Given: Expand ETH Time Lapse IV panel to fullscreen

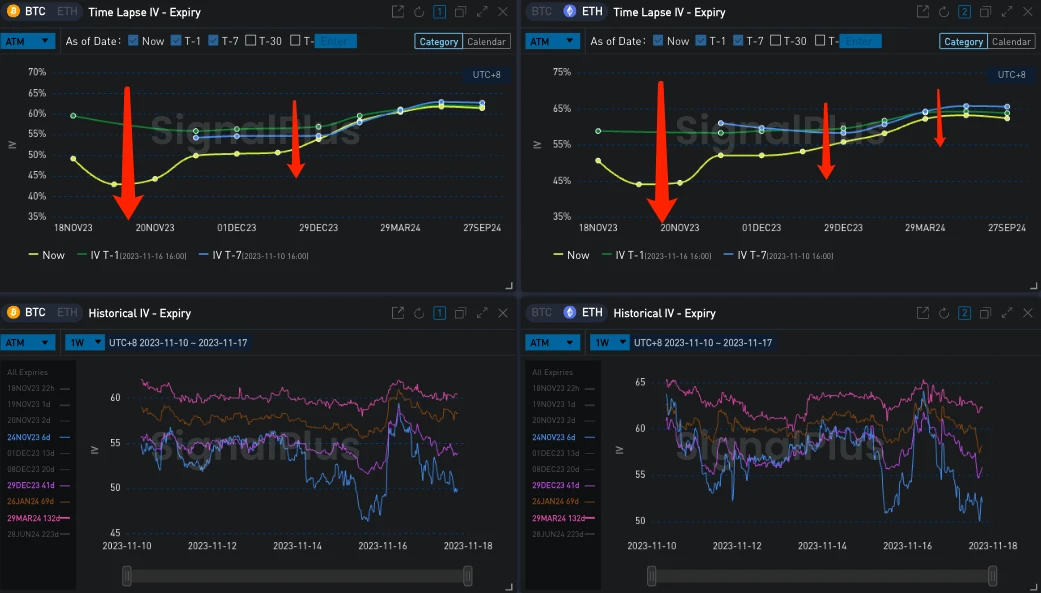Looking at the screenshot, I should tap(1008, 12).
